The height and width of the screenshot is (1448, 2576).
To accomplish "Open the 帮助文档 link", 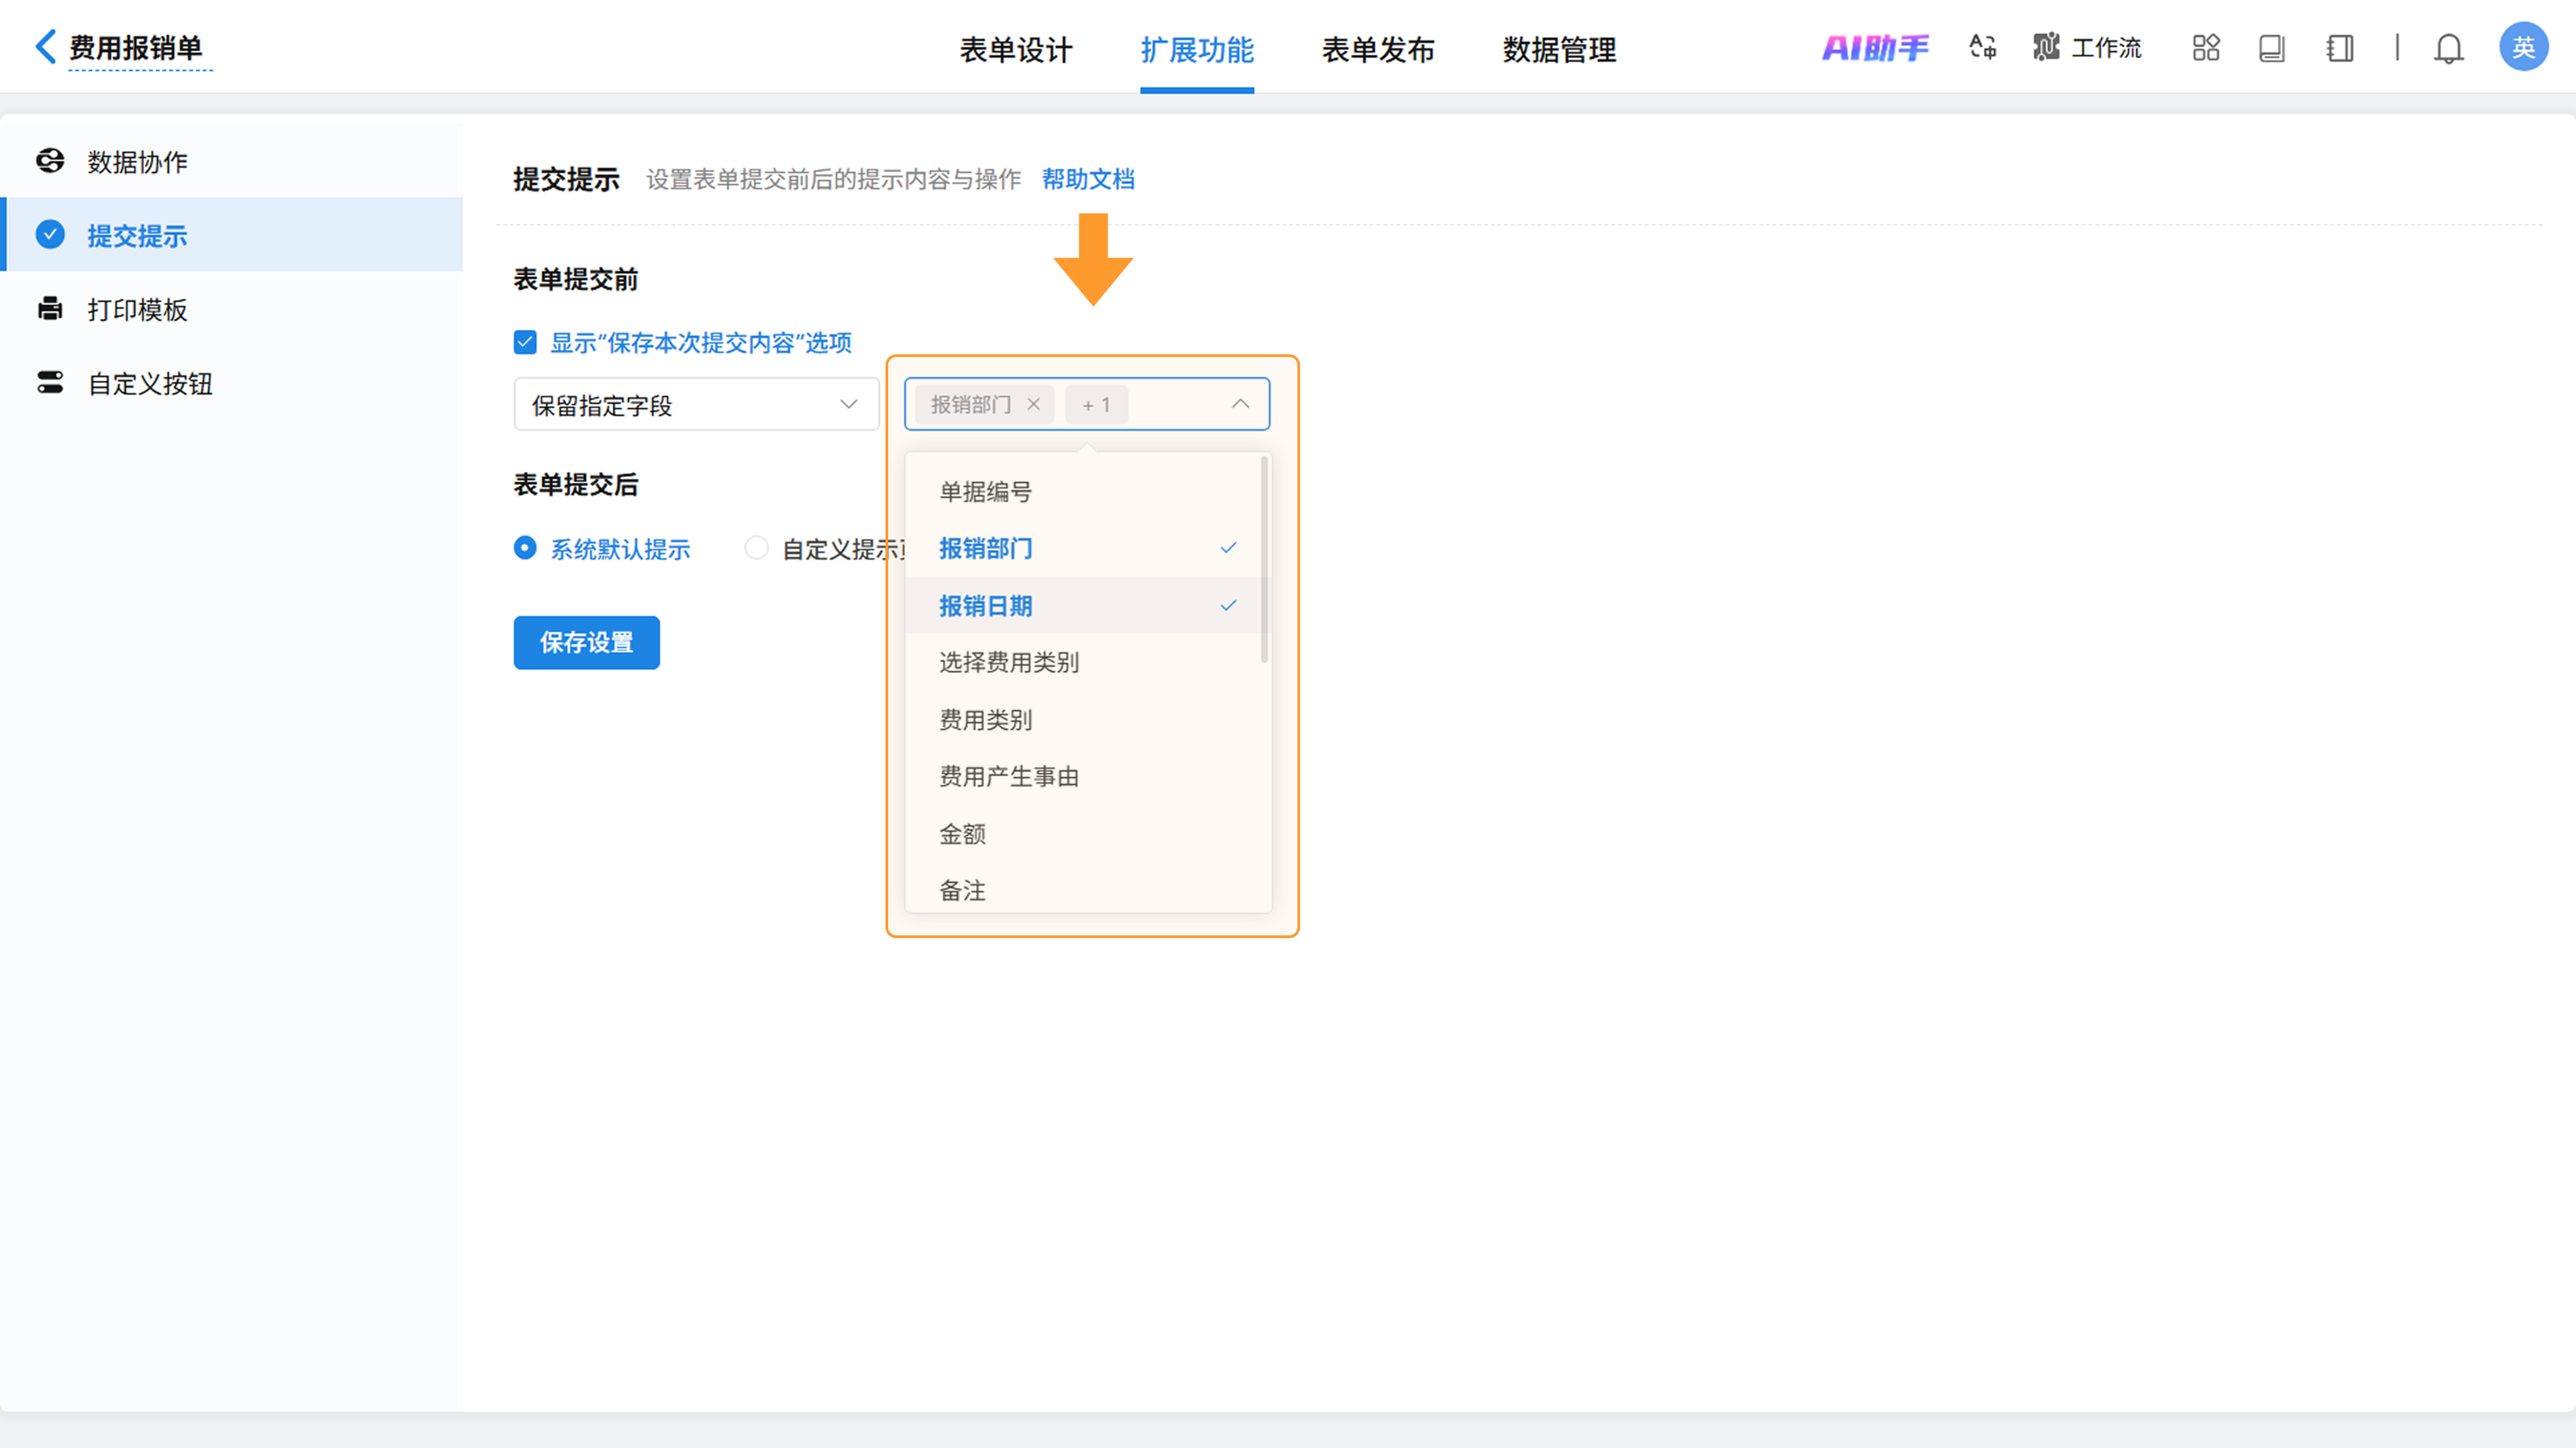I will pos(1087,179).
